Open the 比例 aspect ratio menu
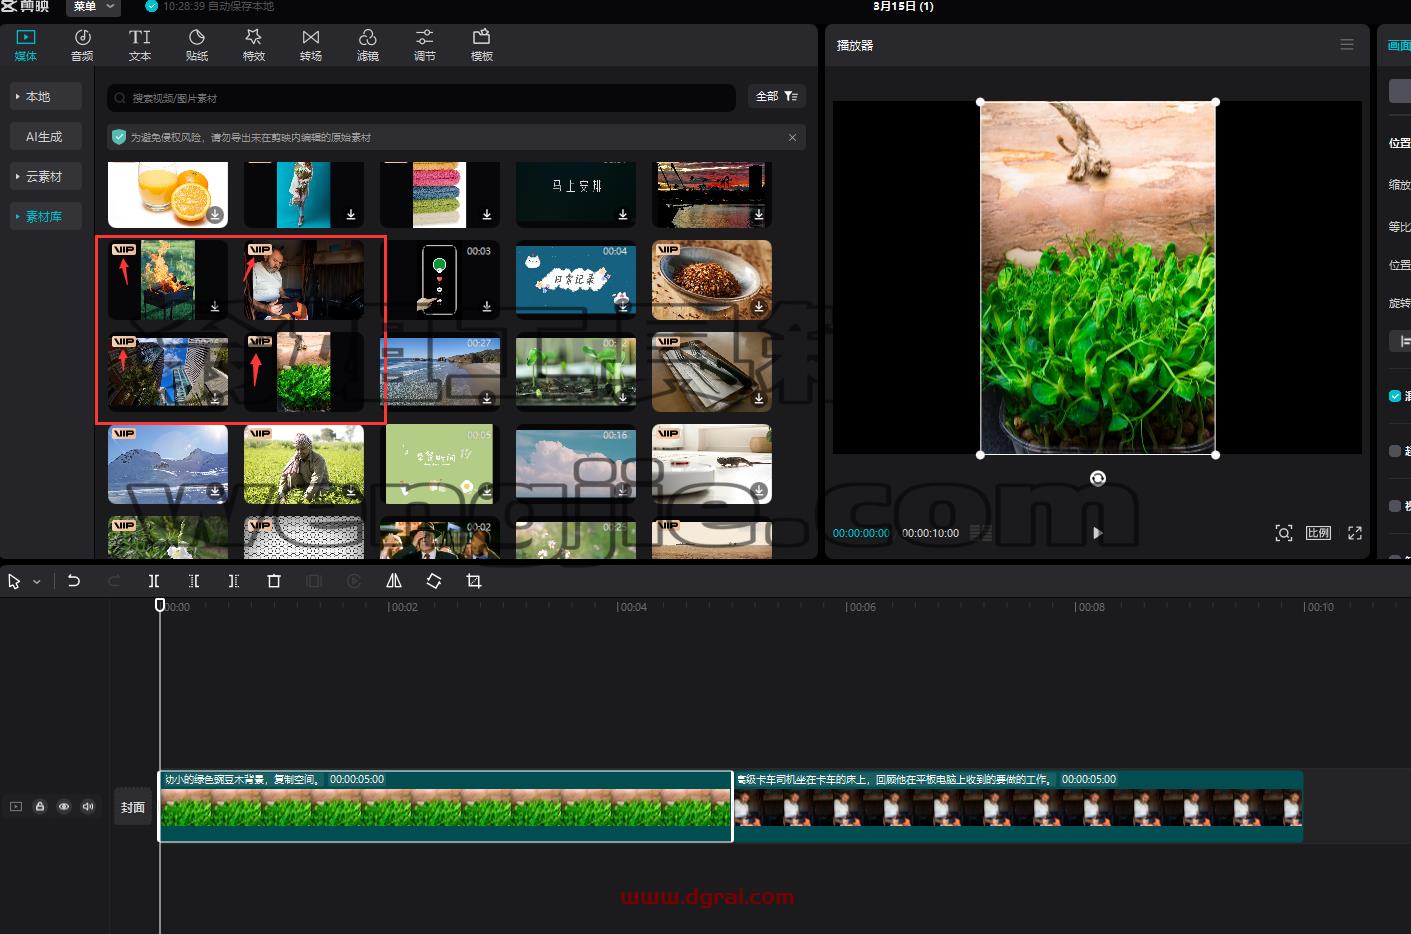1411x934 pixels. tap(1319, 533)
